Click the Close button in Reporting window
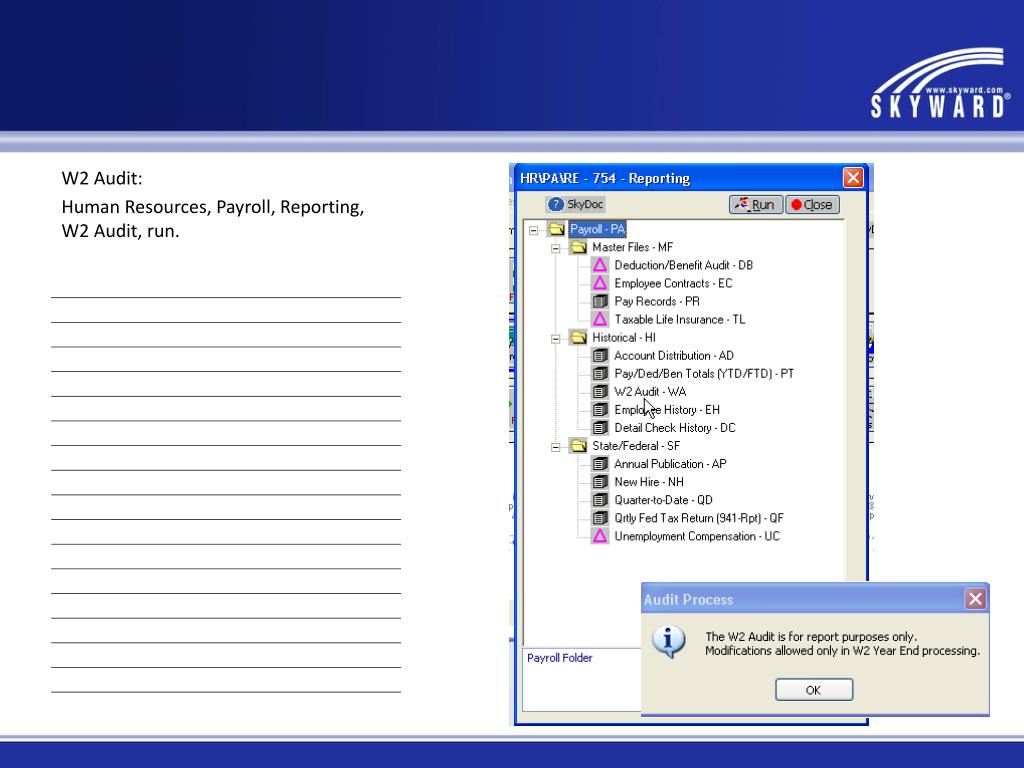 tap(812, 204)
